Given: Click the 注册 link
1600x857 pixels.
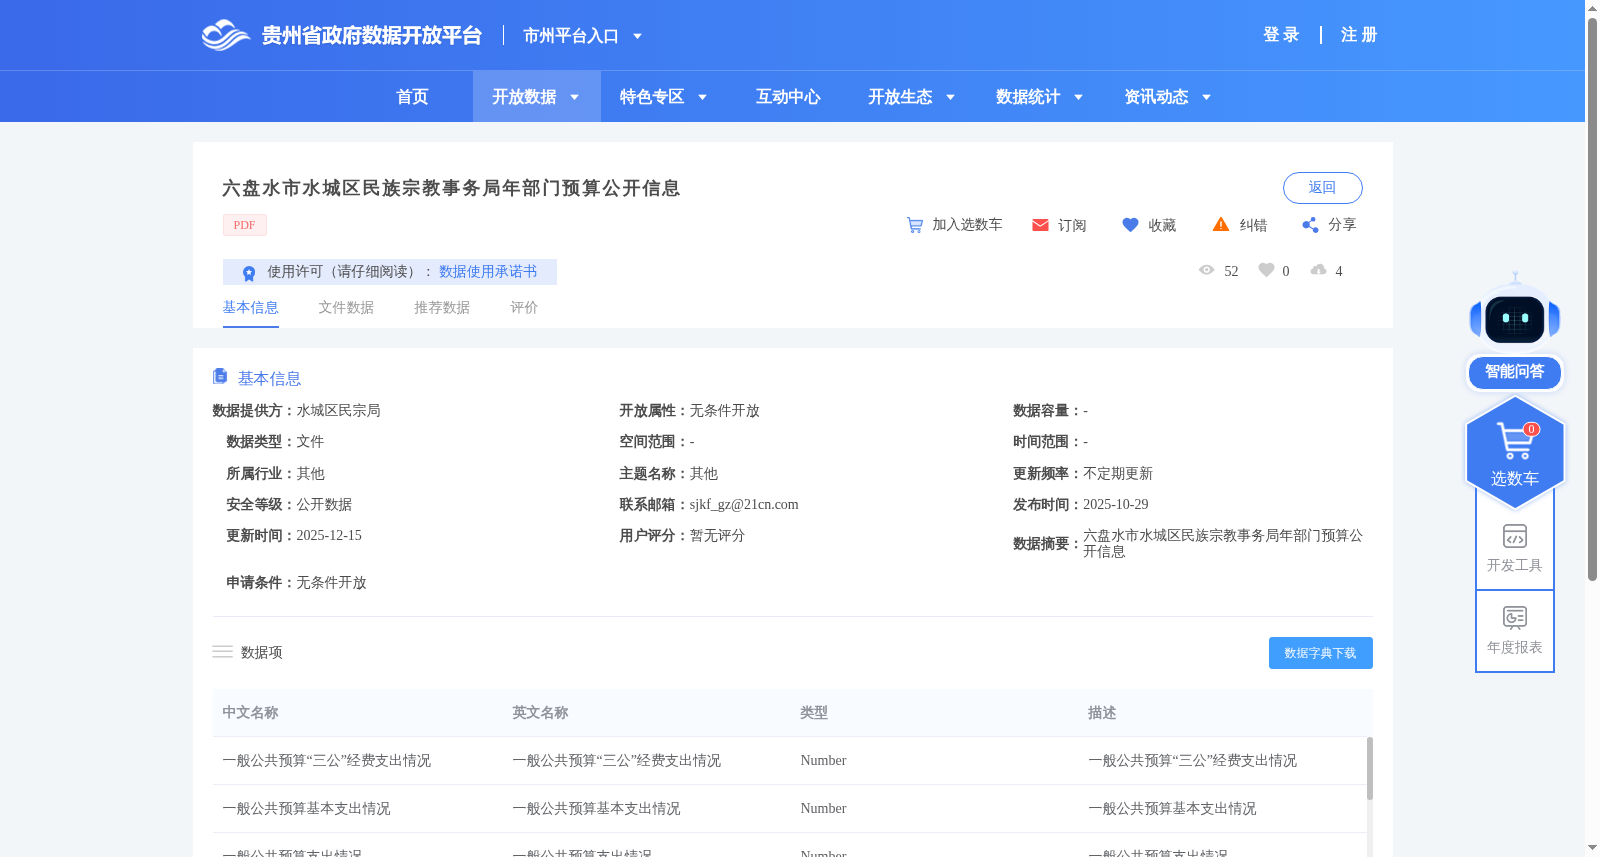Looking at the screenshot, I should click(1359, 35).
